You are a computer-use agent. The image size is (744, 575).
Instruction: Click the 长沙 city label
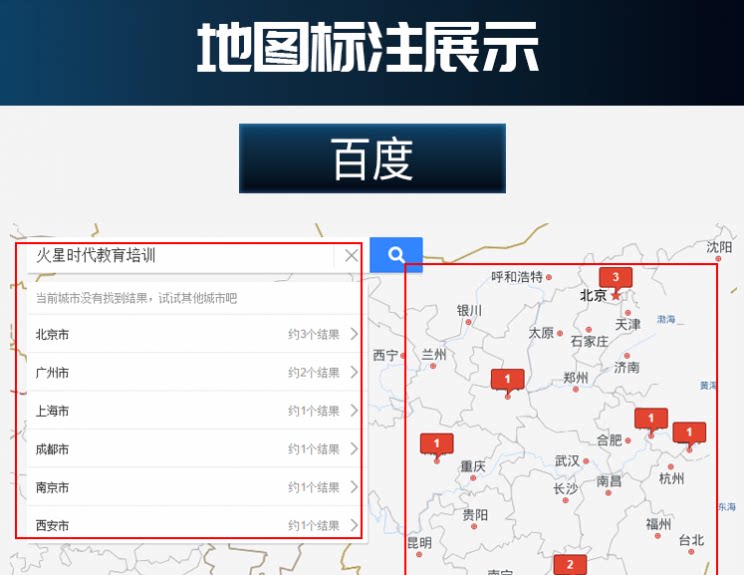coord(566,488)
